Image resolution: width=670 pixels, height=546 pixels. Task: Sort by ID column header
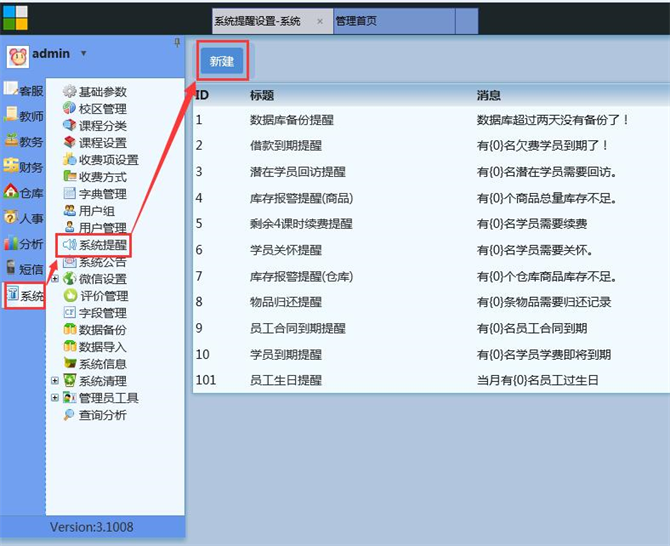tap(202, 95)
